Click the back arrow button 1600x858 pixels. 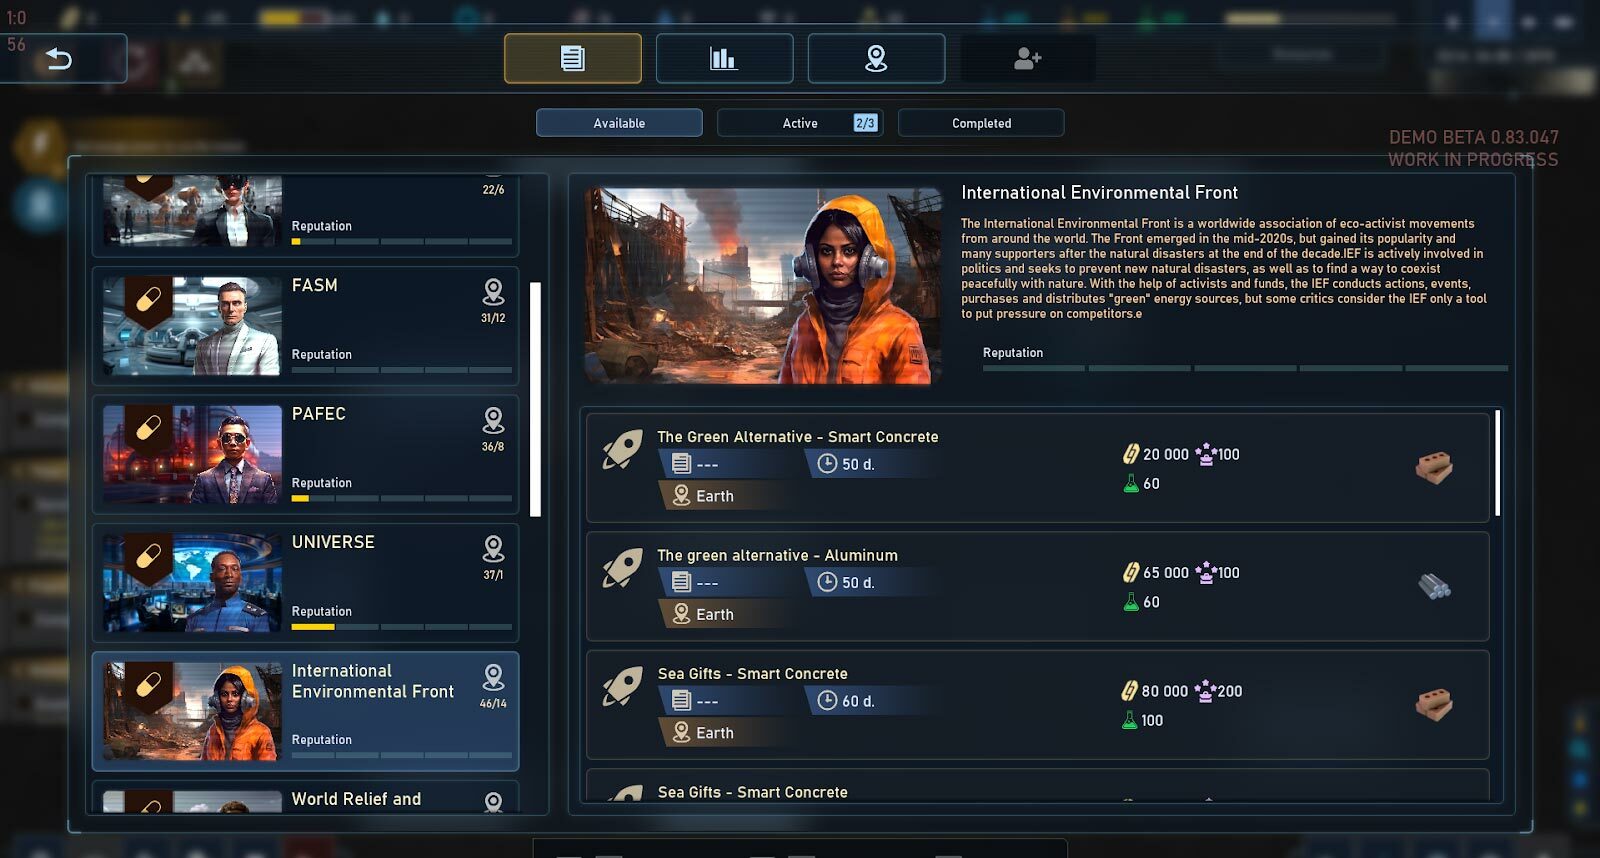click(x=60, y=59)
